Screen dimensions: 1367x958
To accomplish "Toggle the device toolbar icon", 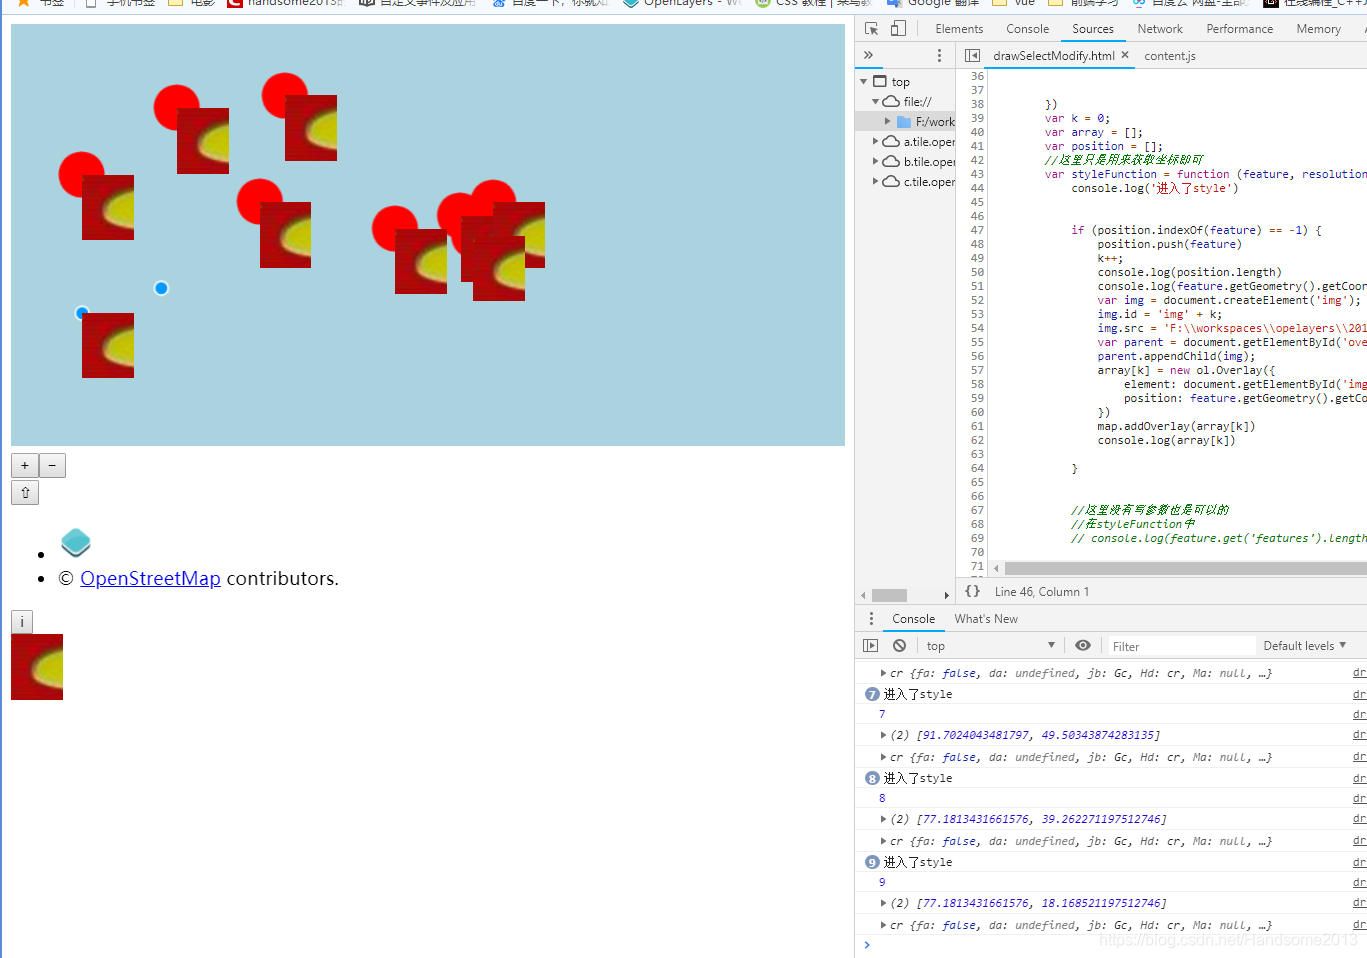I will (x=898, y=29).
